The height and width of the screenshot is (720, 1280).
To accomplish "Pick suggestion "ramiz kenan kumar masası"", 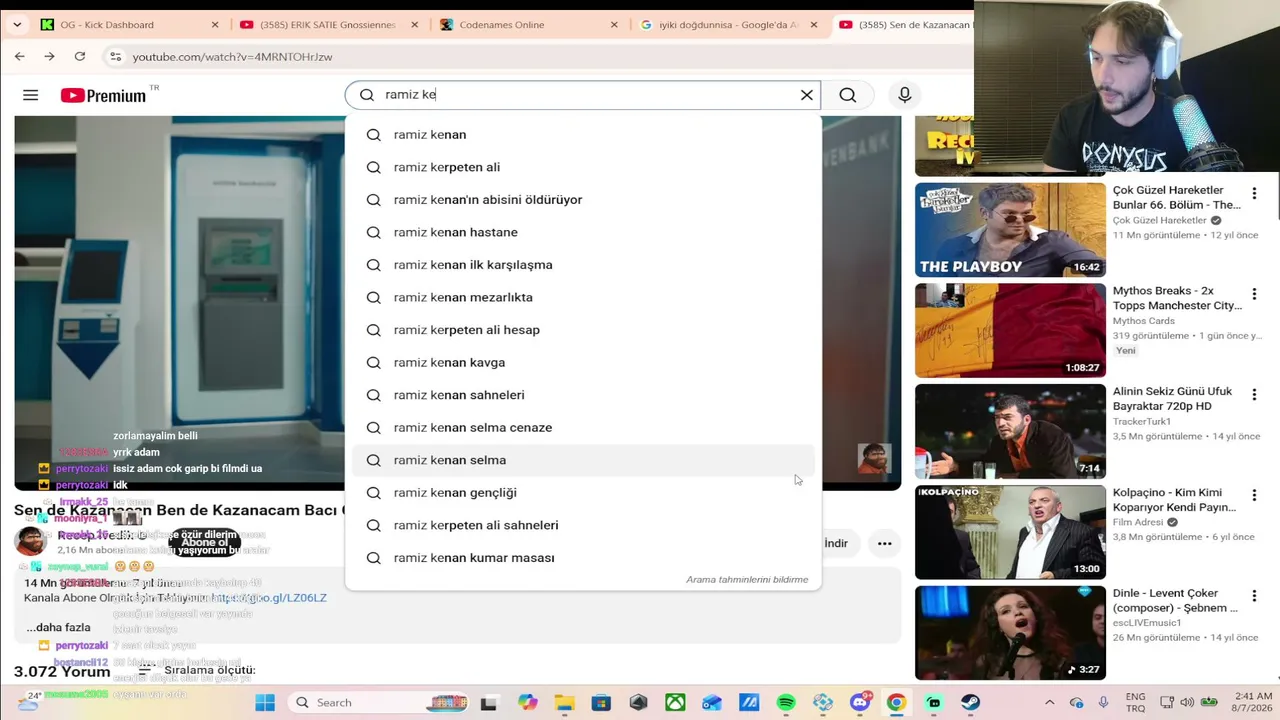I will pyautogui.click(x=583, y=558).
